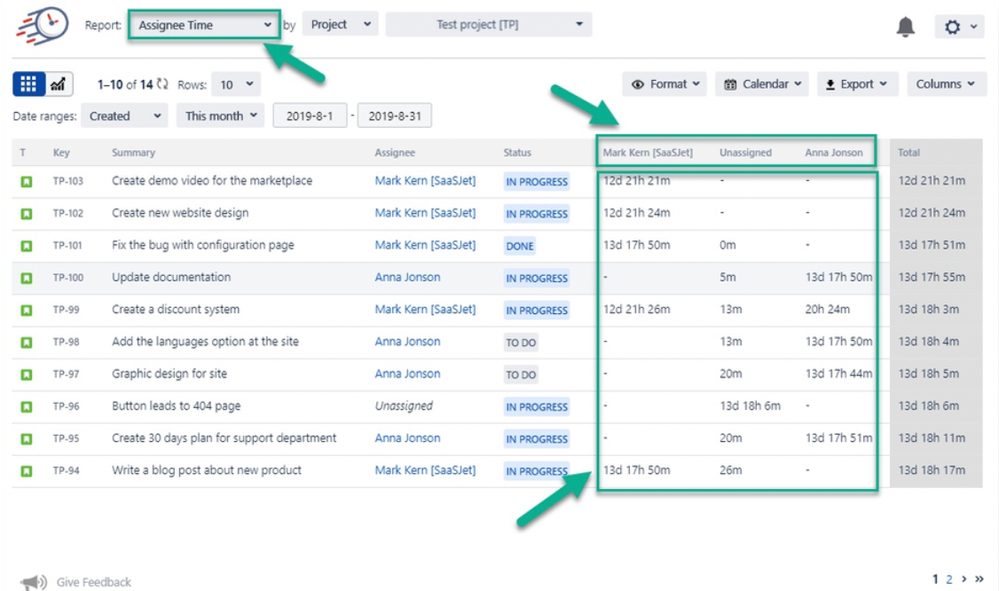Screen dimensions: 999x591
Task: Click the TO DO status badge of TP-98
Action: click(521, 343)
